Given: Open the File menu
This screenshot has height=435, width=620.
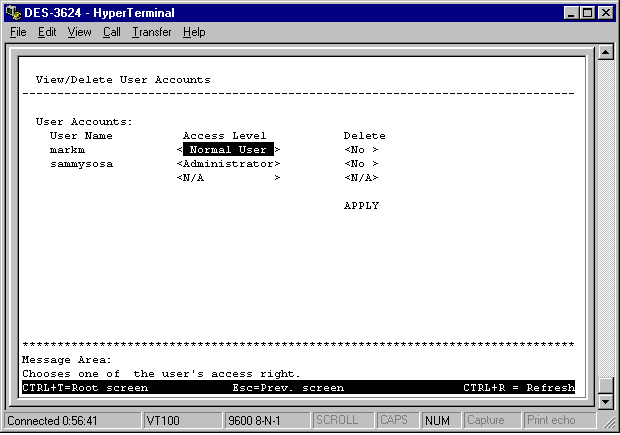Looking at the screenshot, I should pyautogui.click(x=18, y=32).
